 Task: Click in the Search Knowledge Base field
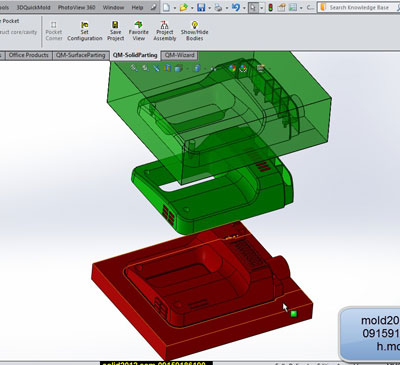[x=359, y=7]
